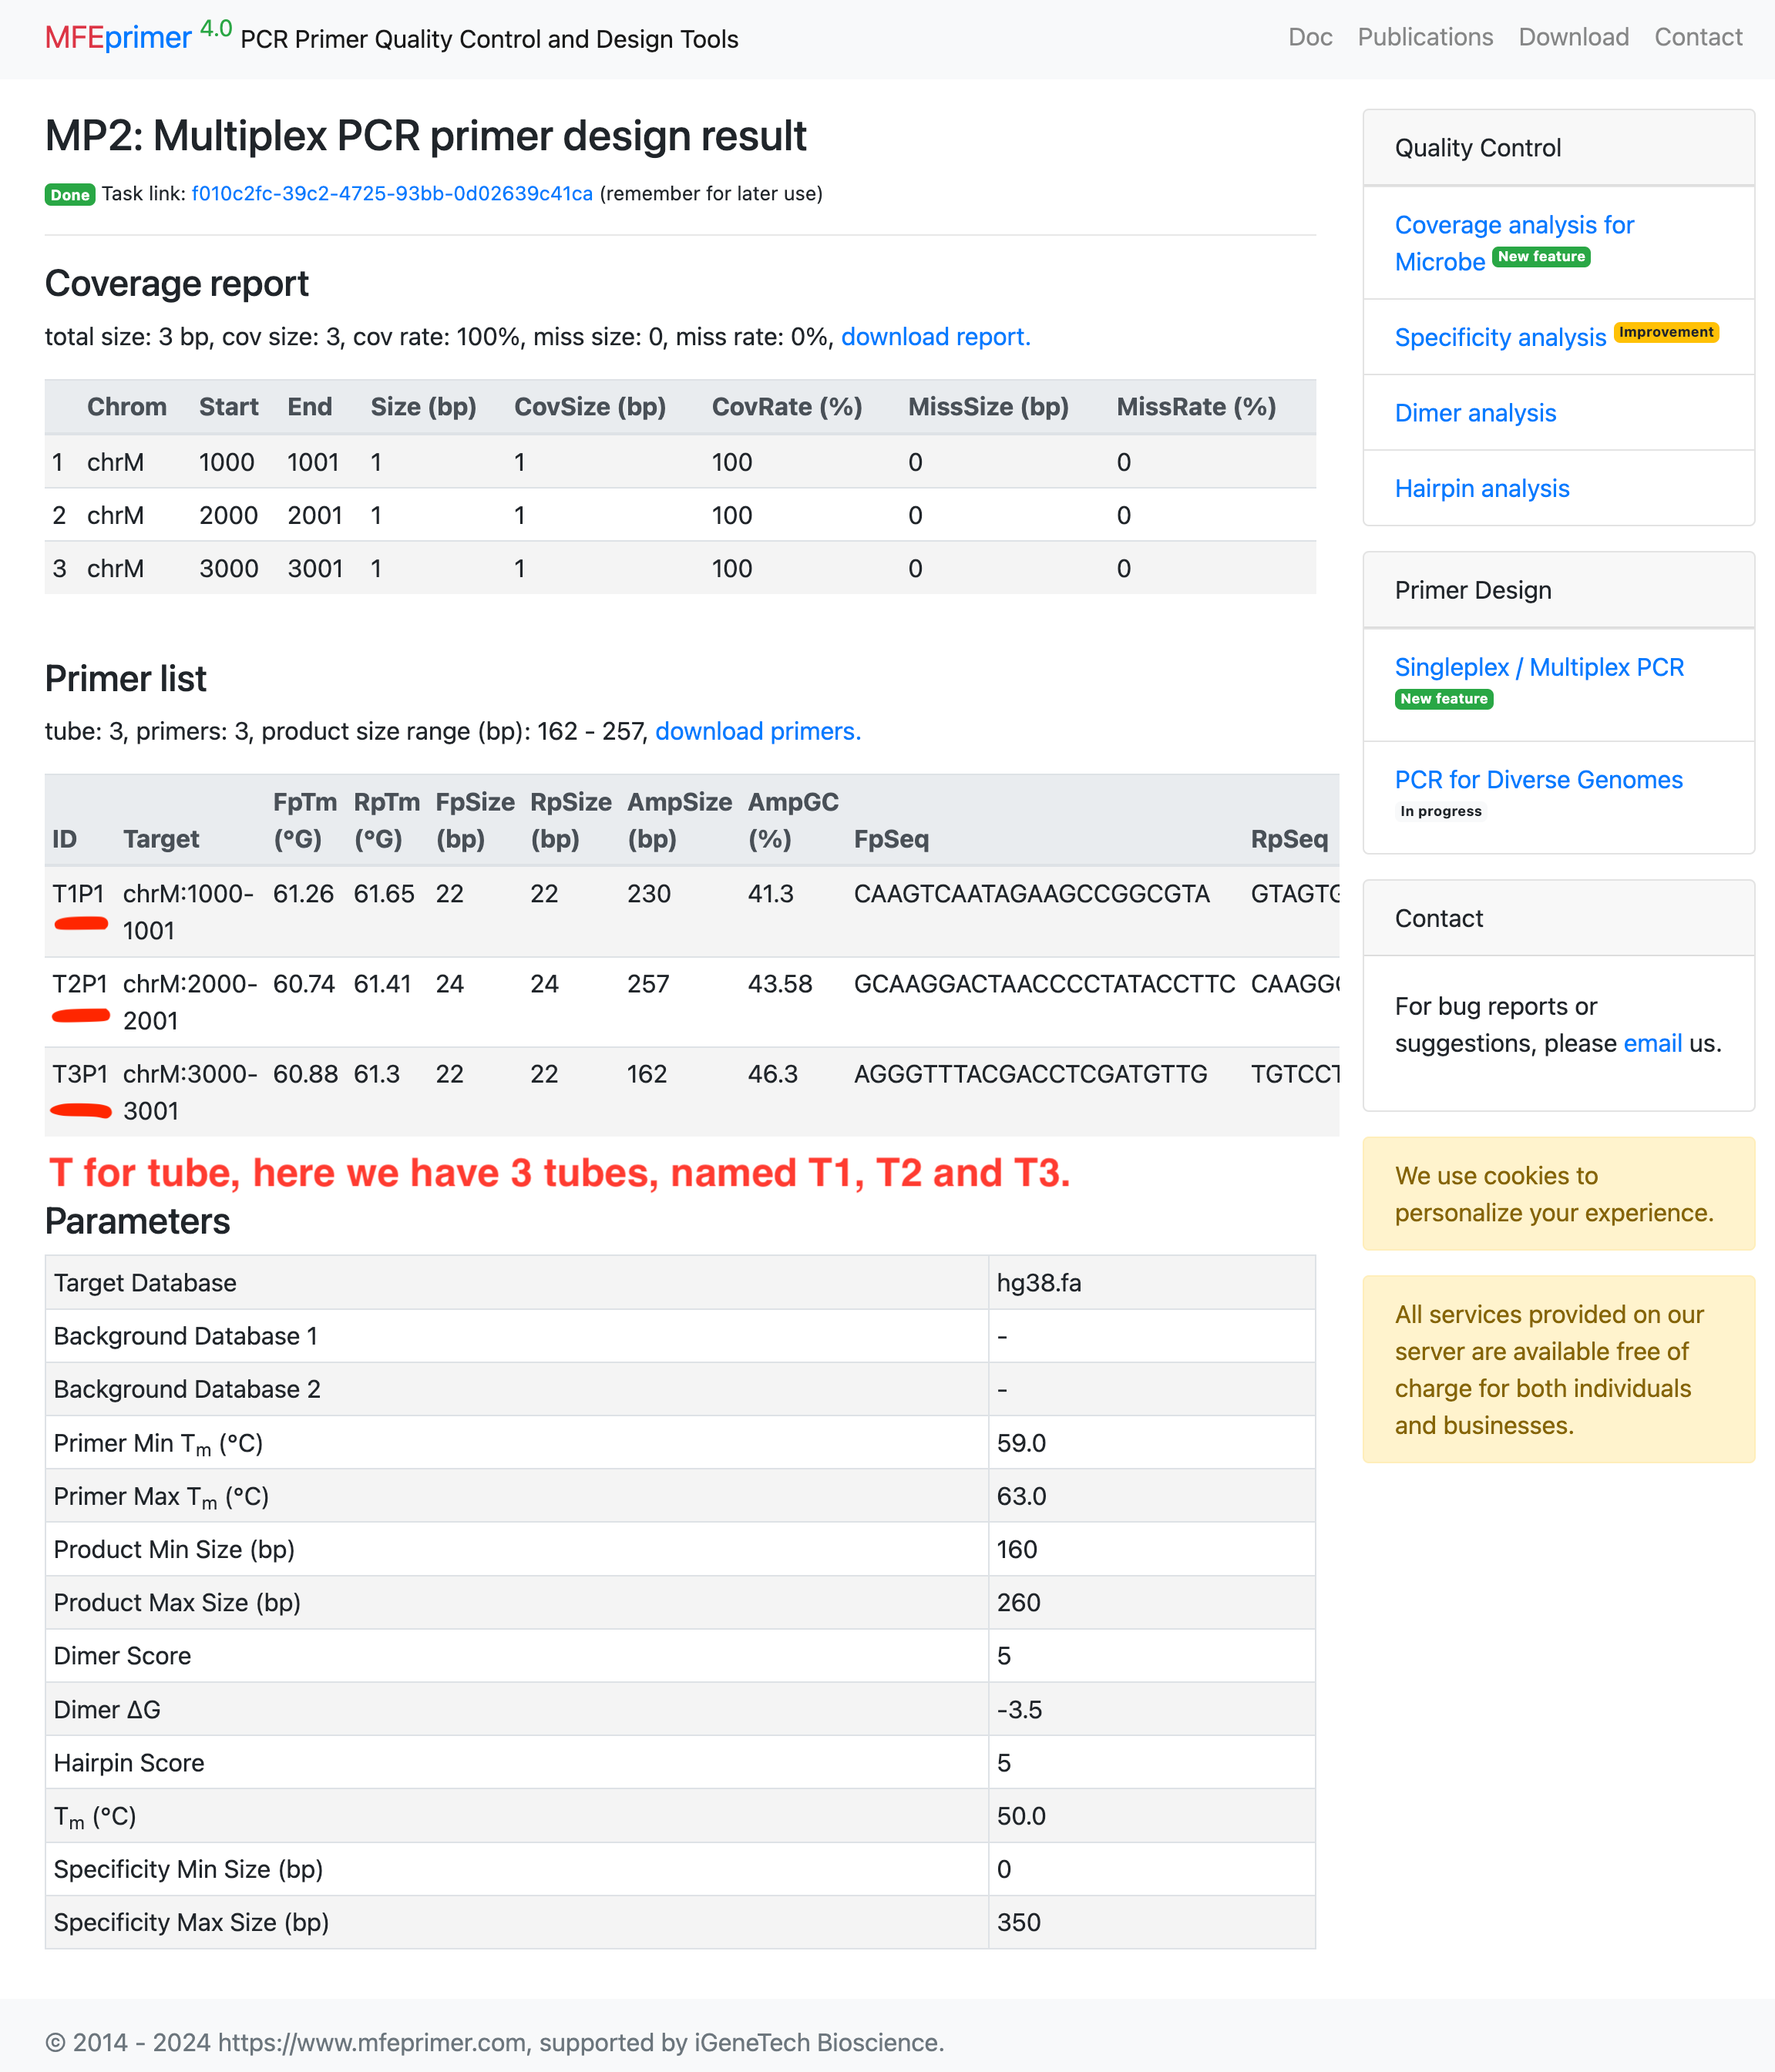Click the Hairpin Score parameter row label

129,1762
